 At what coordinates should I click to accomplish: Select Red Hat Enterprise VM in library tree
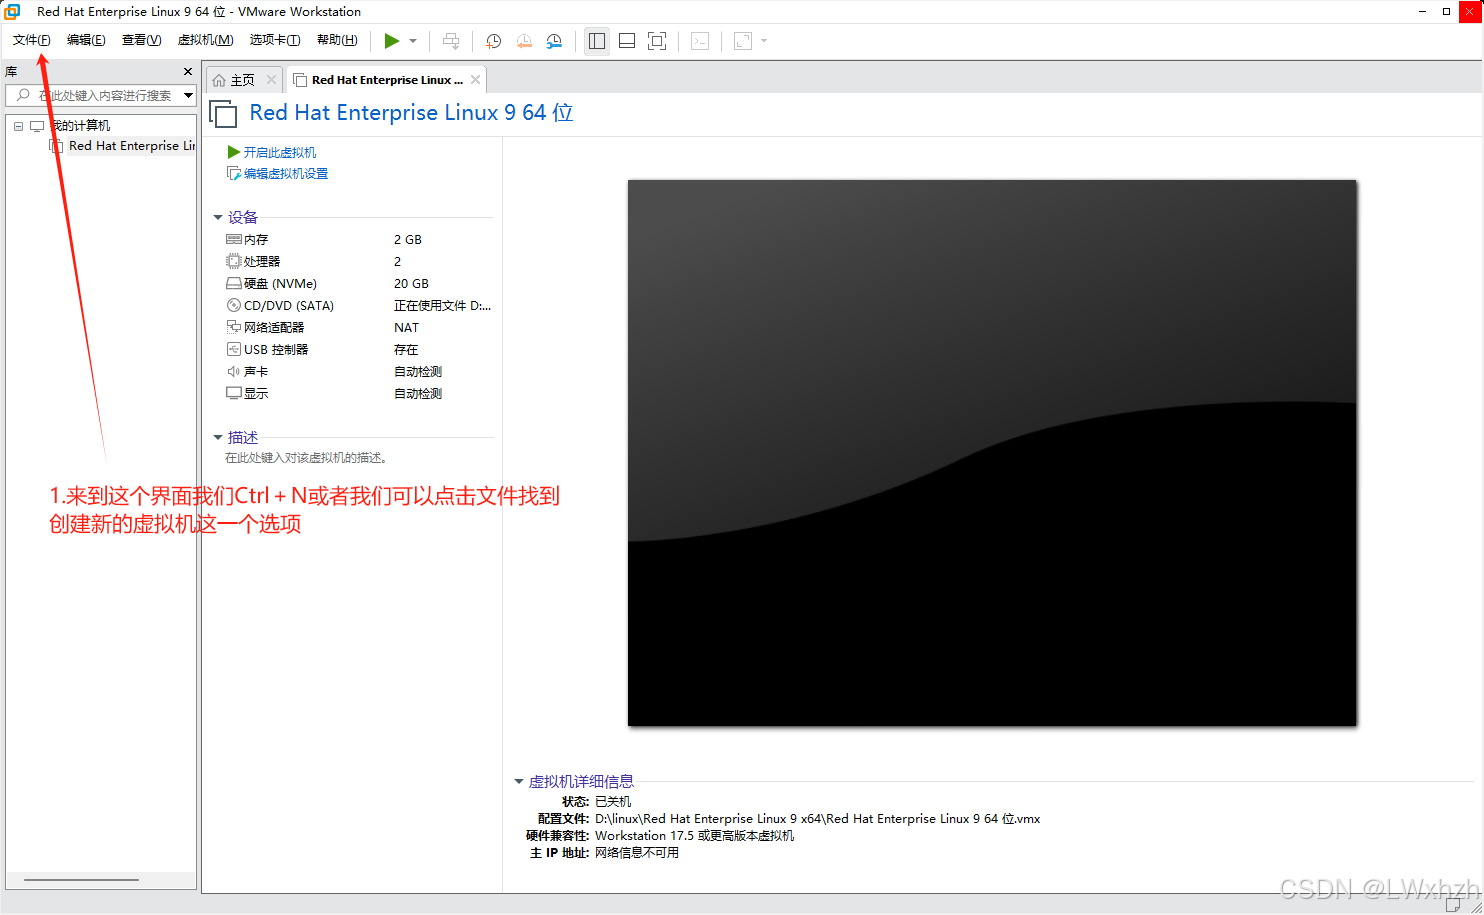pos(131,146)
